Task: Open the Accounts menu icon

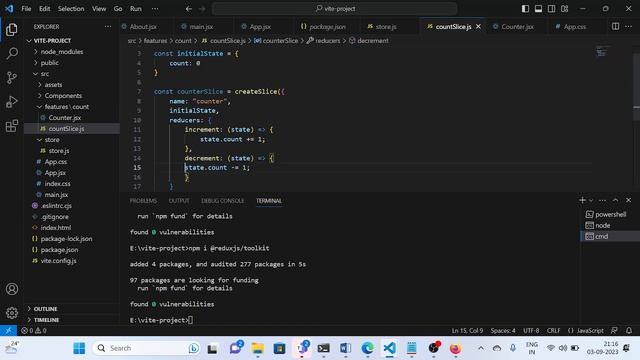Action: (12, 289)
